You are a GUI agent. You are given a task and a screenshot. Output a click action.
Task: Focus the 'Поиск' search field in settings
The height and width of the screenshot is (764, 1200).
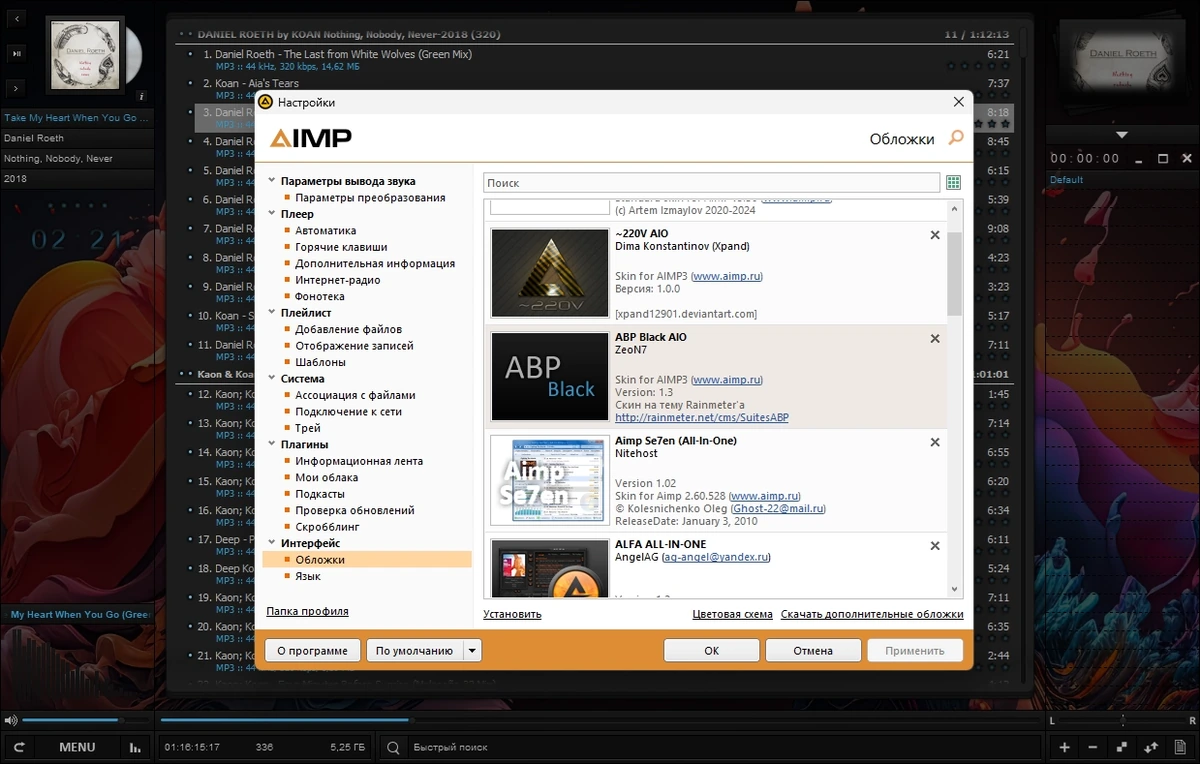(x=711, y=183)
